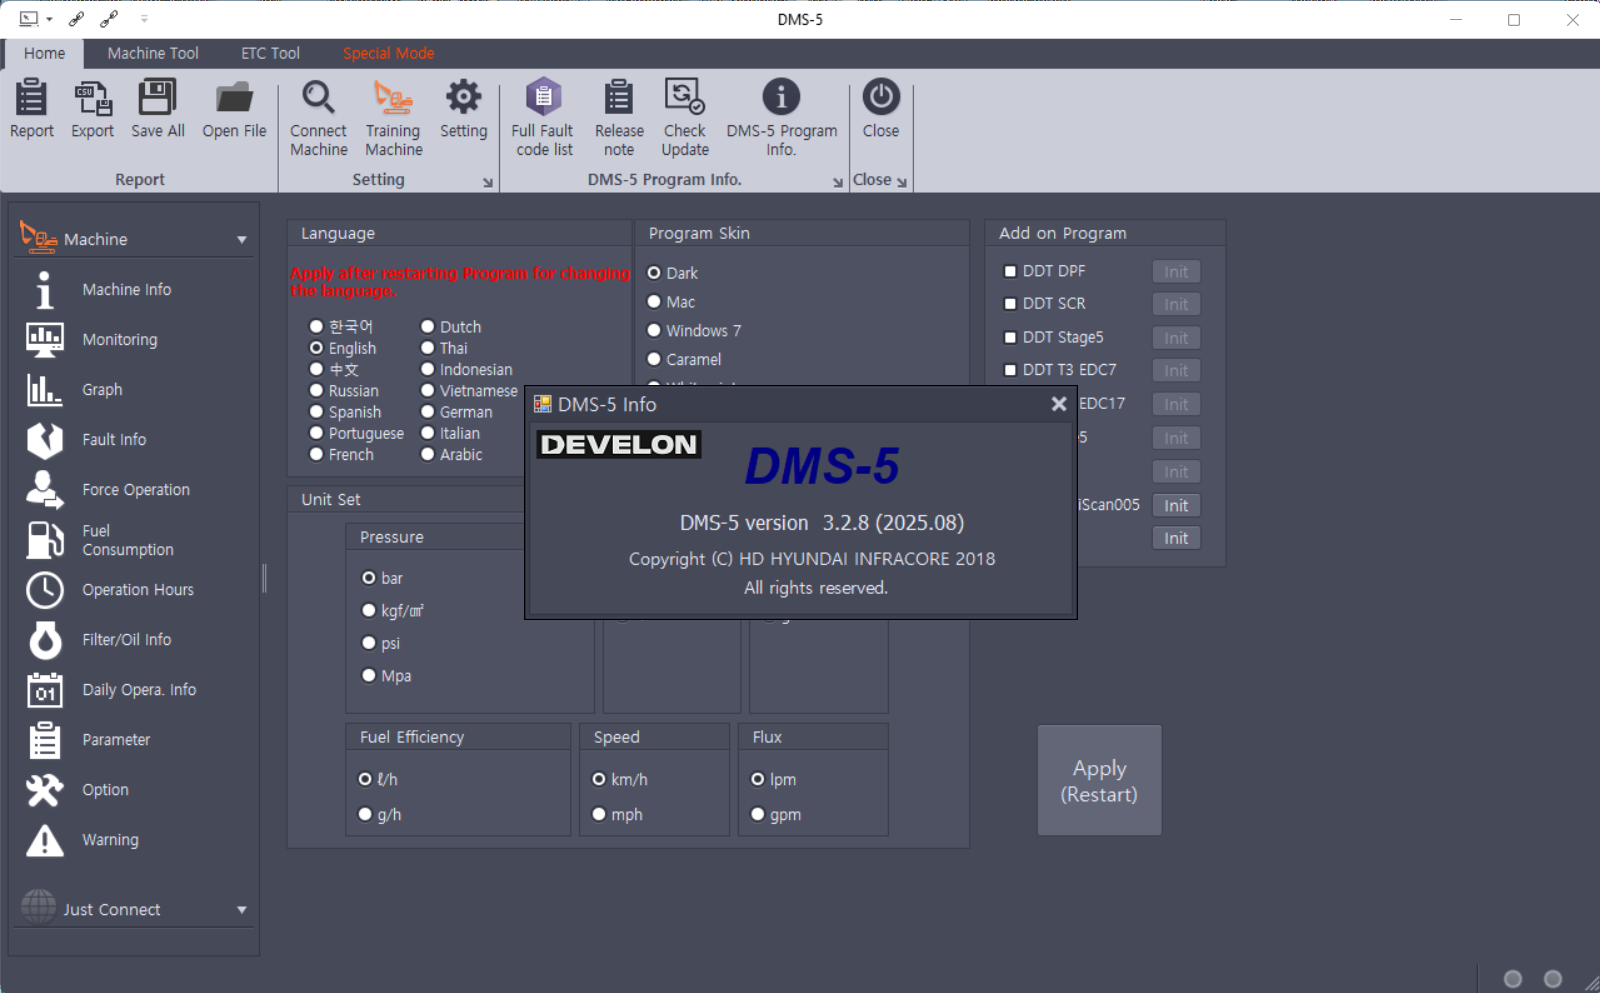The image size is (1600, 993).
Task: Click the Connect Machine magnifier icon
Action: 318,98
